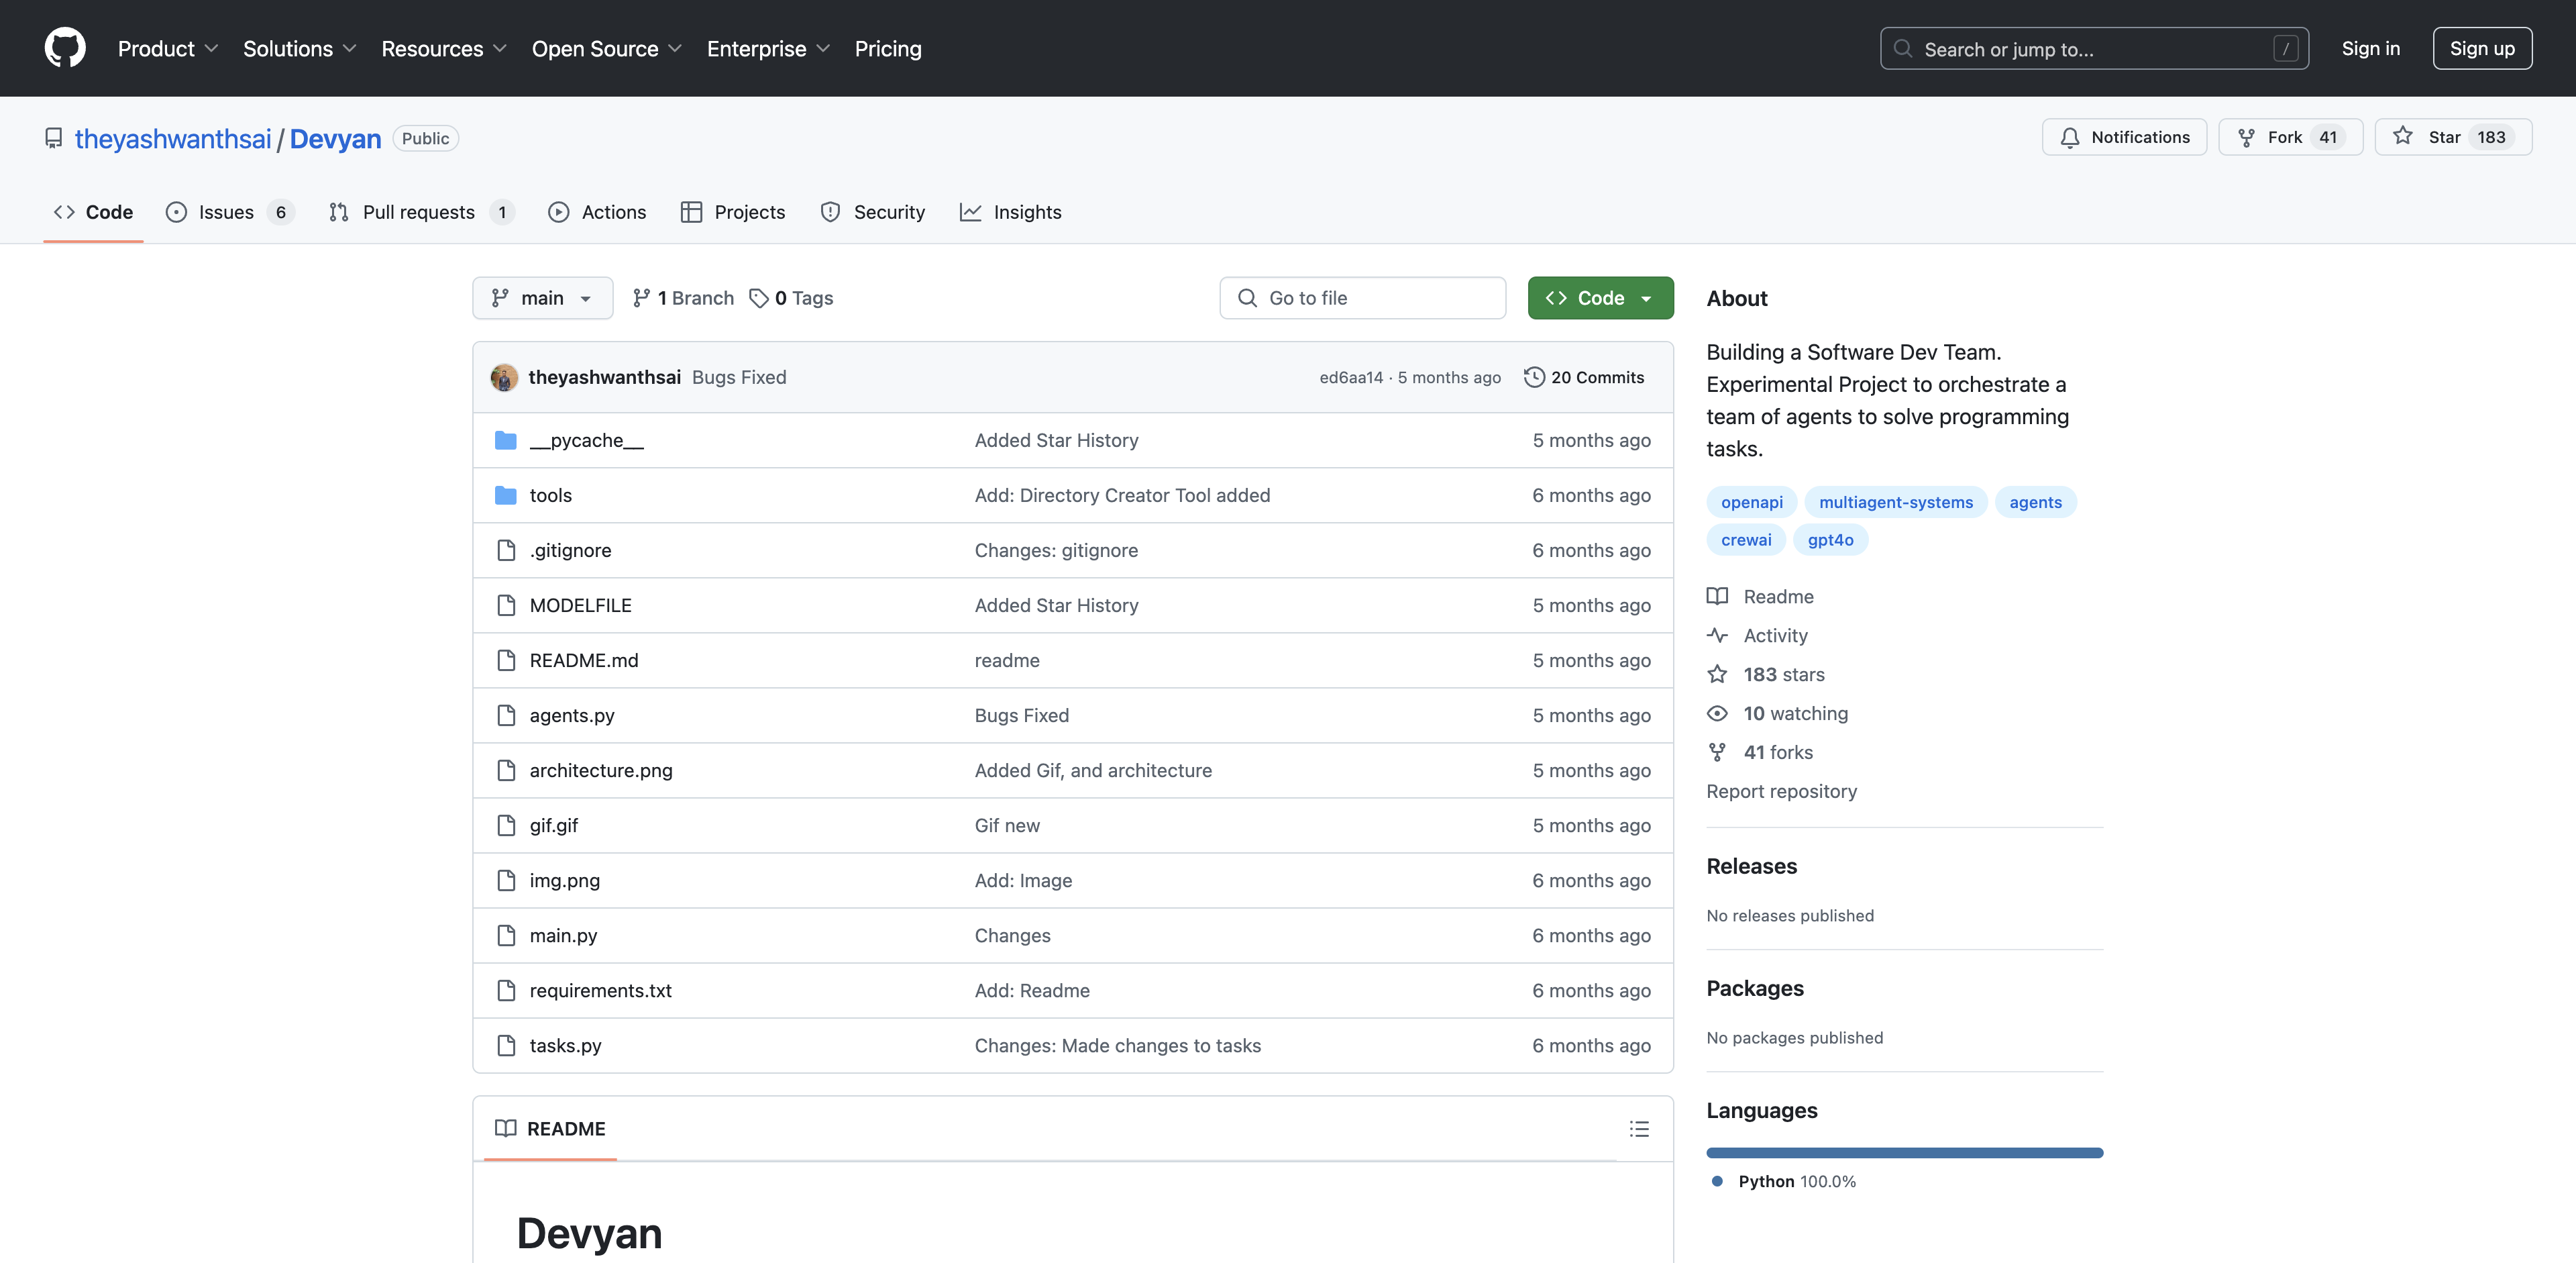
Task: Click the Search or jump to field
Action: [2094, 48]
